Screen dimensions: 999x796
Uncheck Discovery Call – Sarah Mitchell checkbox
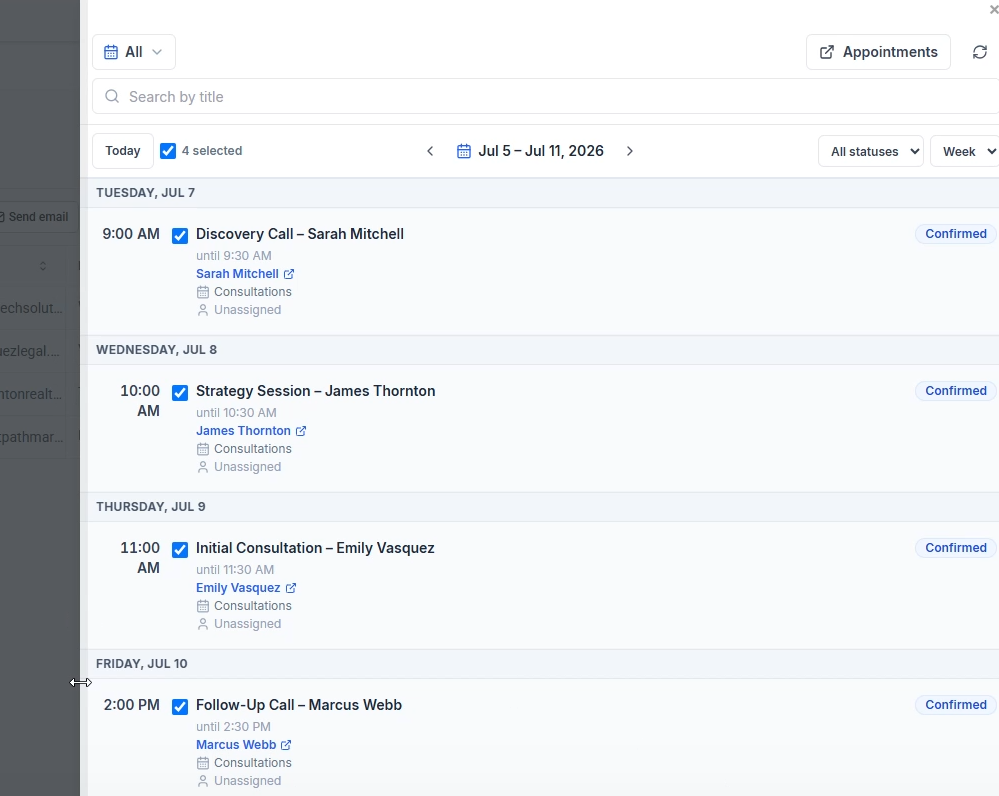click(x=180, y=236)
